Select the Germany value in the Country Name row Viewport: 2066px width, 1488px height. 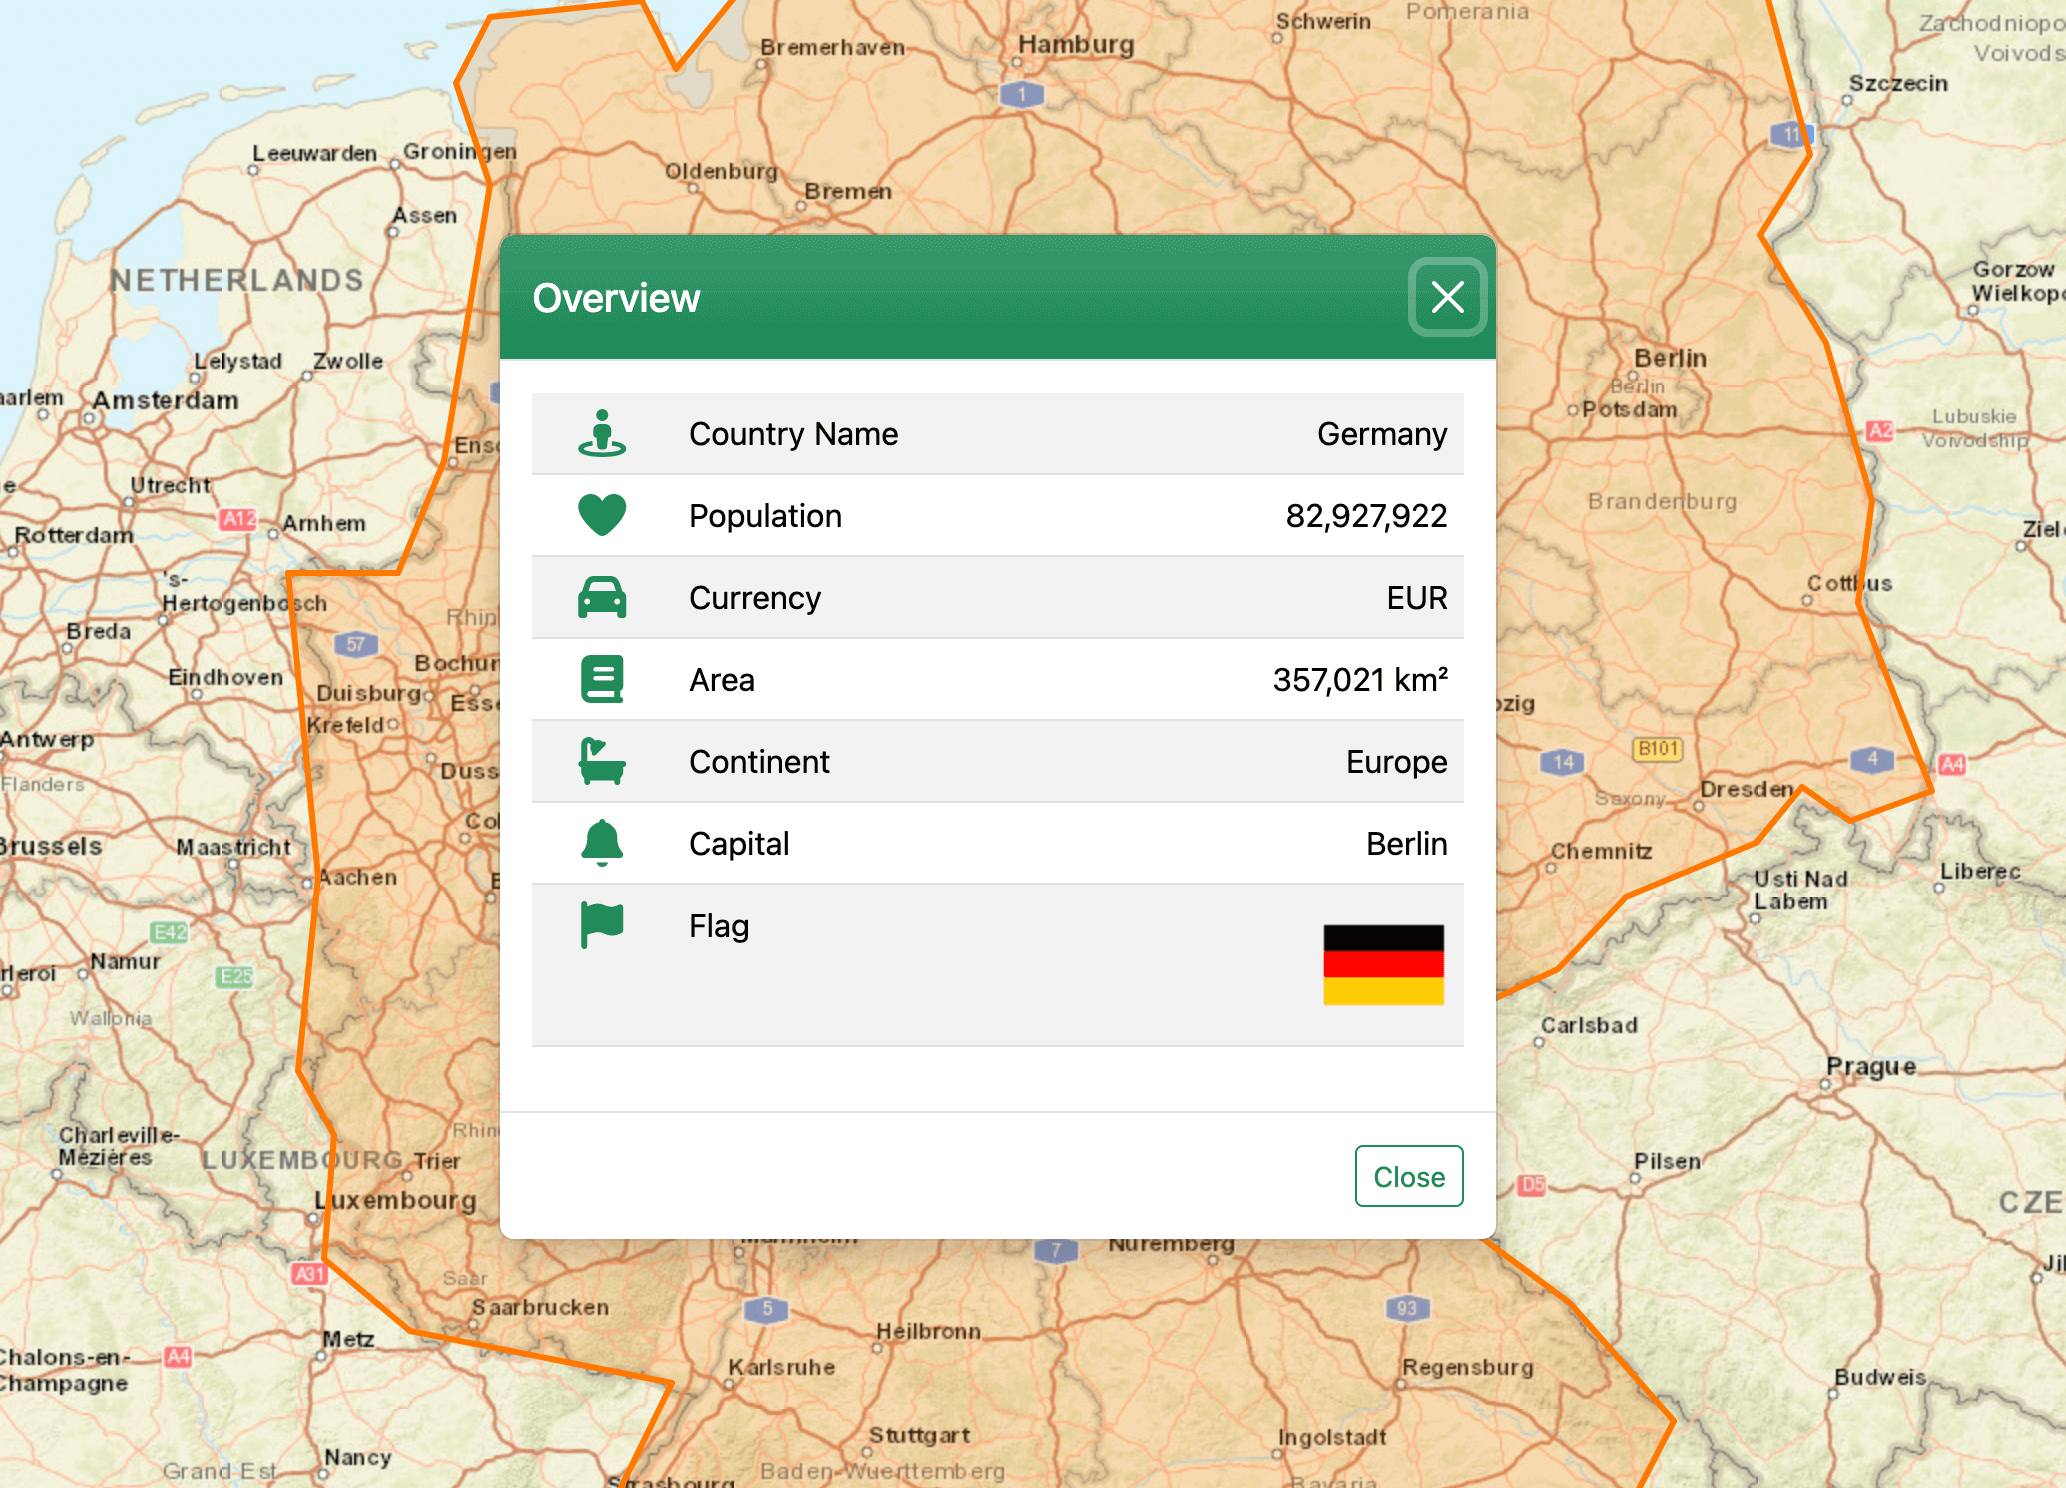pos(1382,433)
